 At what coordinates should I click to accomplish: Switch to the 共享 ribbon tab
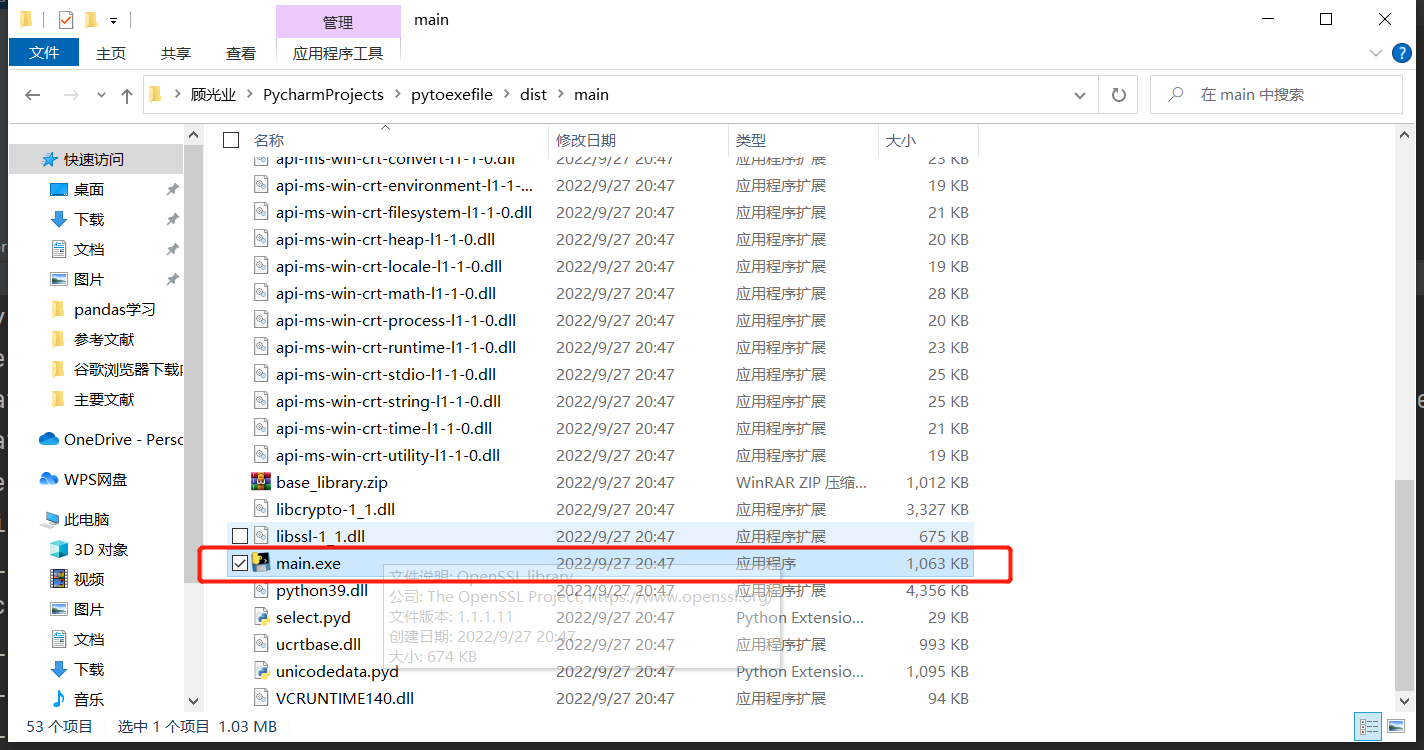[x=176, y=53]
